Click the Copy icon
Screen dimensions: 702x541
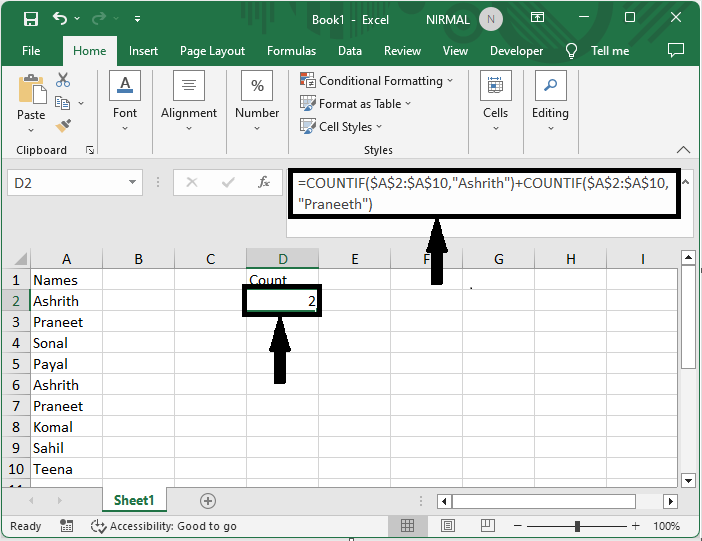pyautogui.click(x=62, y=103)
